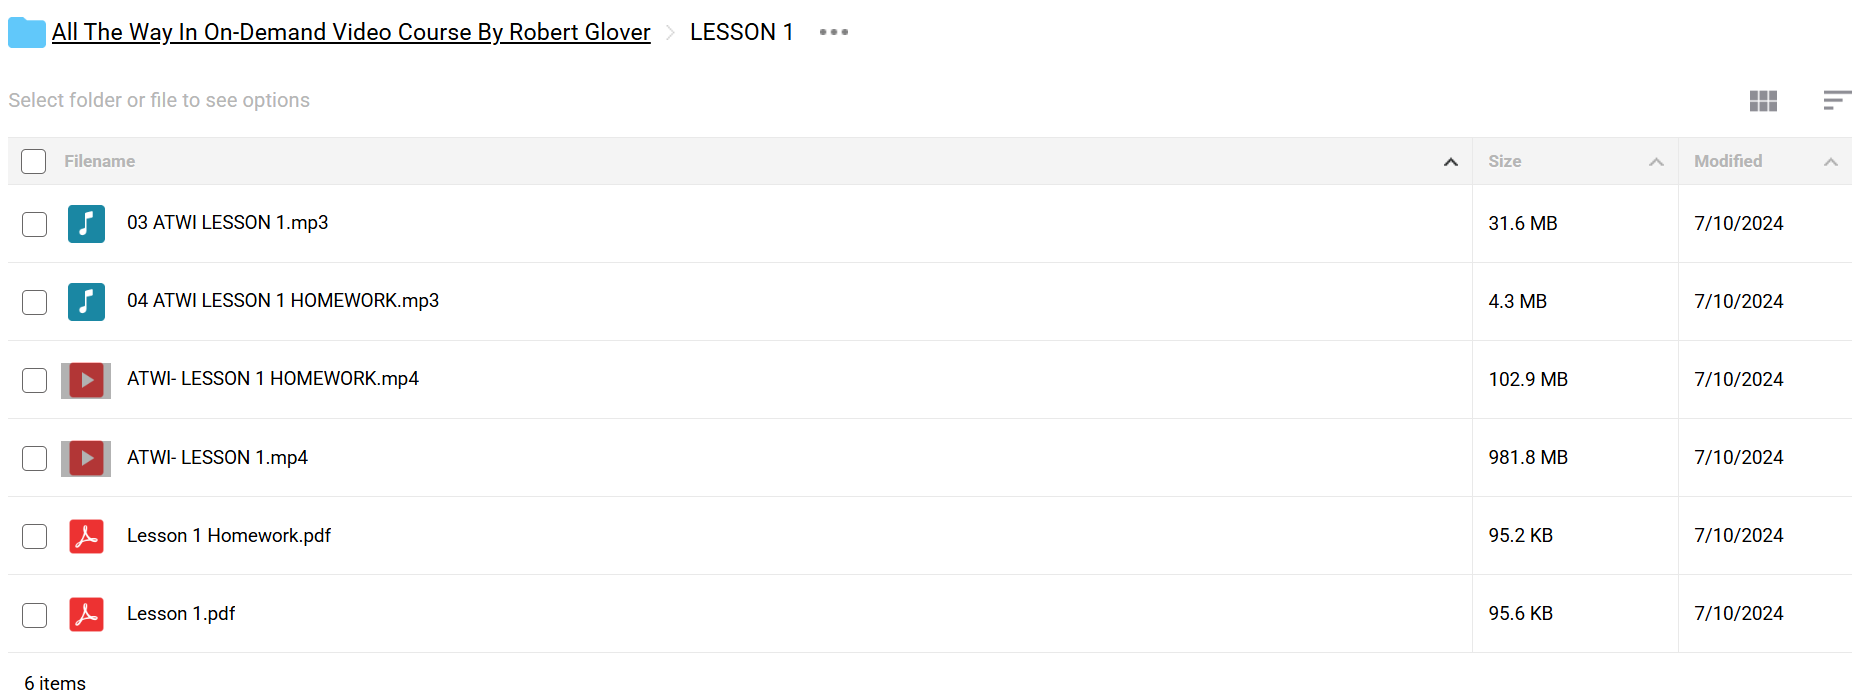1861x693 pixels.
Task: Click the blue folder icon in breadcrumb
Action: click(x=27, y=33)
